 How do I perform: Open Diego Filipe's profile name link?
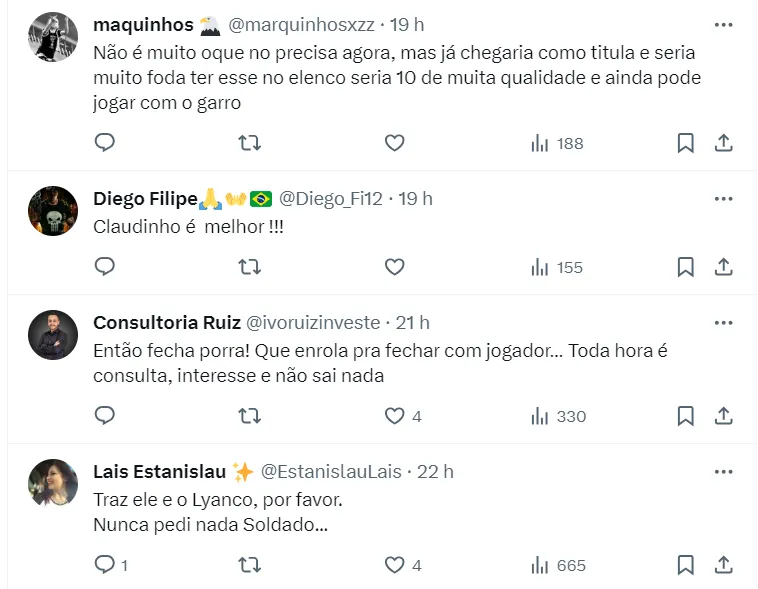145,199
